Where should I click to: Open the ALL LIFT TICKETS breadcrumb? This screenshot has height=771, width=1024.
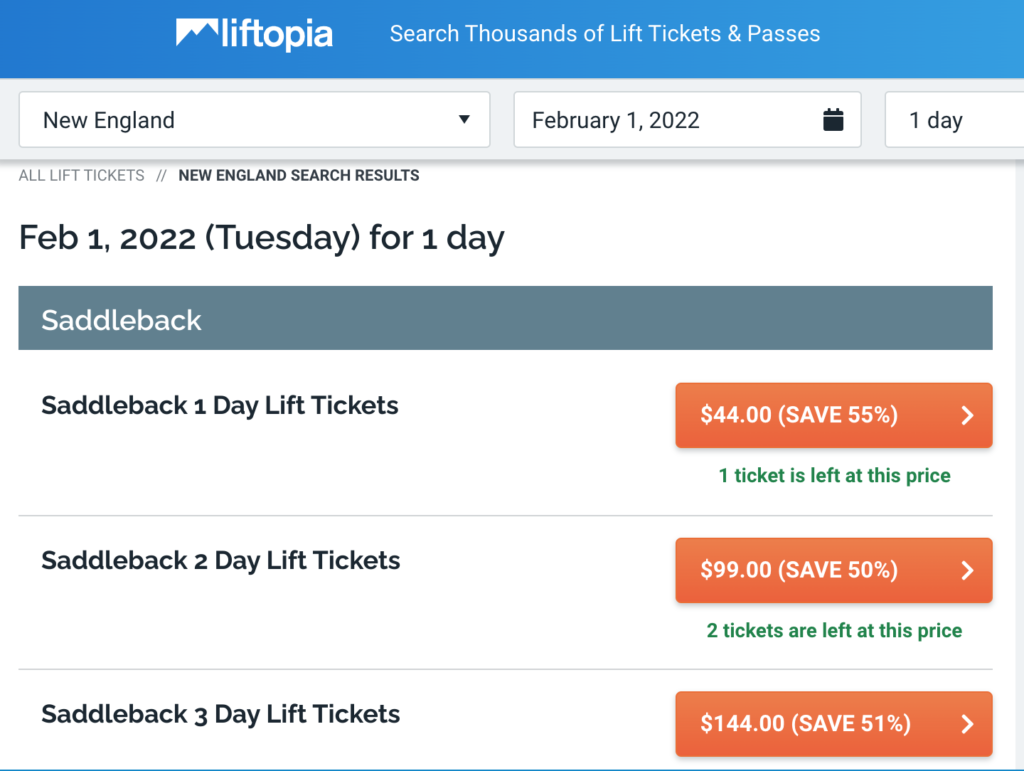[80, 175]
